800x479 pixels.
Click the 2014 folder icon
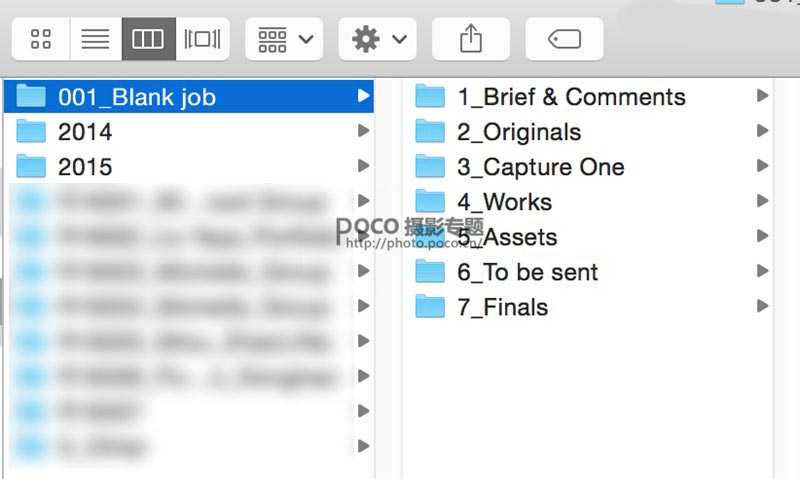[x=32, y=132]
